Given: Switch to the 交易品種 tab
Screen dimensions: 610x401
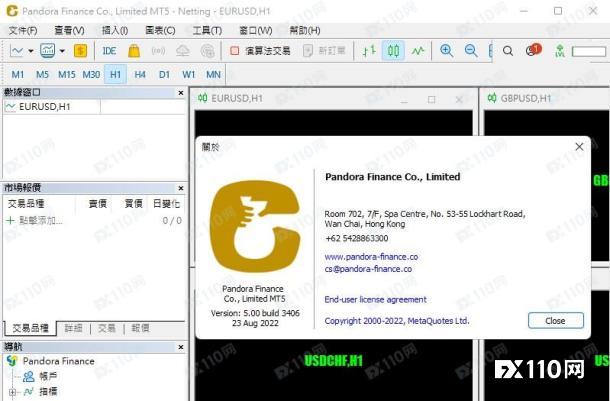Looking at the screenshot, I should [x=30, y=328].
